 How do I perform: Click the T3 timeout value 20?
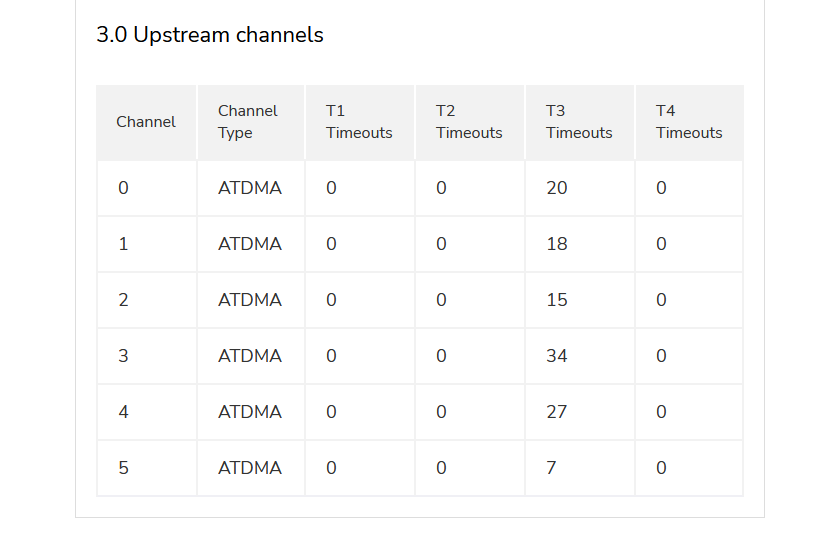click(x=557, y=188)
